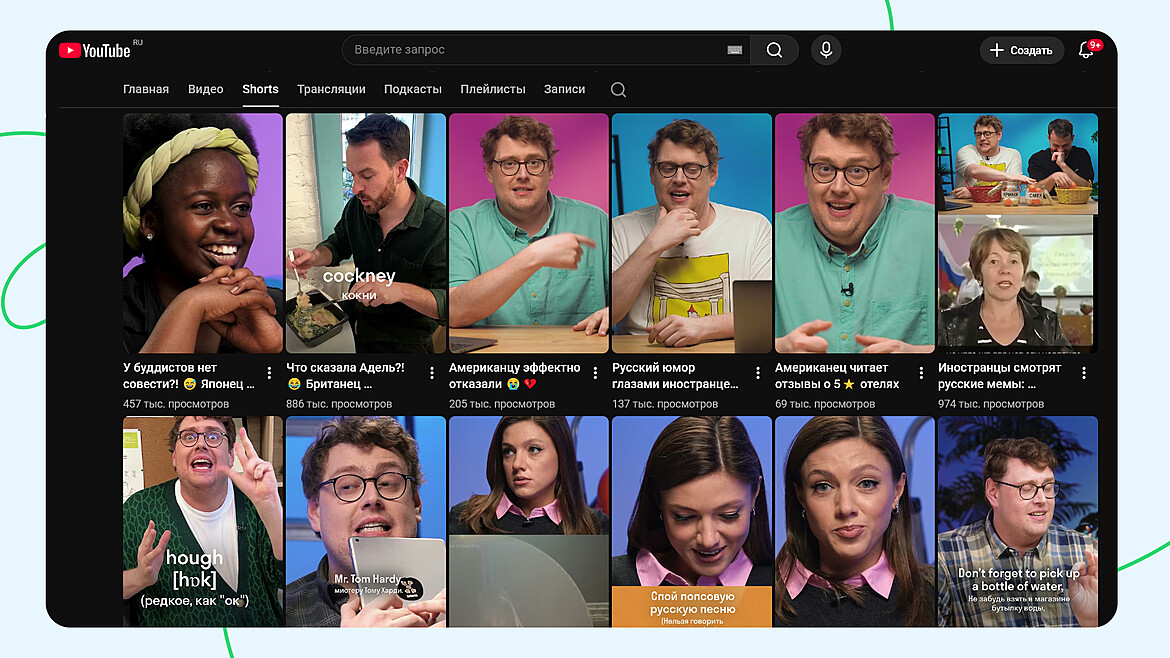Open the Плейлисты tab
Viewport: 1170px width, 658px height.
click(492, 89)
